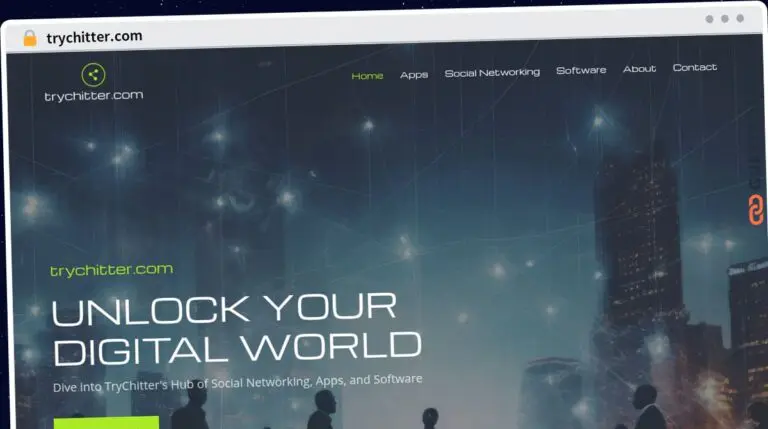768x429 pixels.
Task: Click the green button below the tagline
Action: (x=106, y=423)
